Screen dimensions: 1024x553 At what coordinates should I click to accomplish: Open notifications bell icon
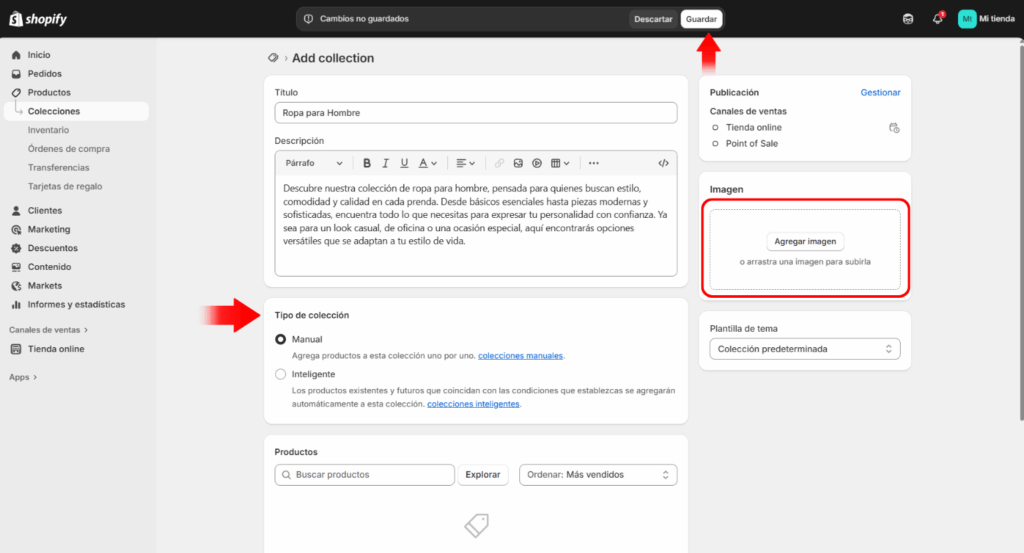tap(937, 19)
